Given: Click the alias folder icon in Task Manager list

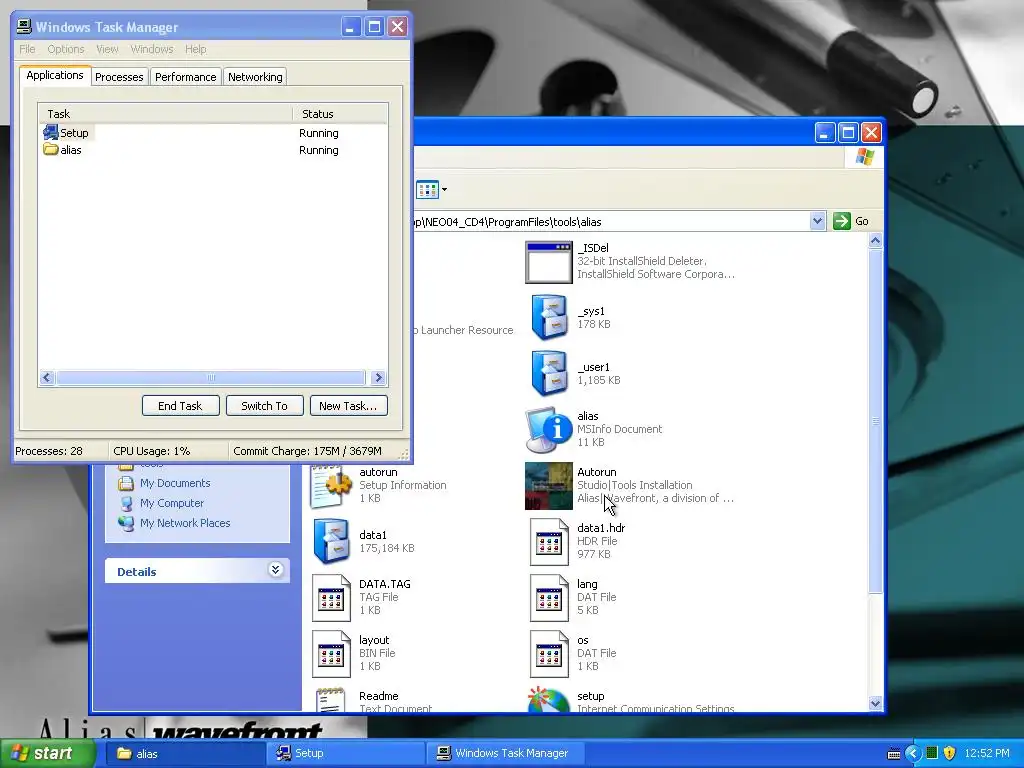Looking at the screenshot, I should click(x=51, y=150).
